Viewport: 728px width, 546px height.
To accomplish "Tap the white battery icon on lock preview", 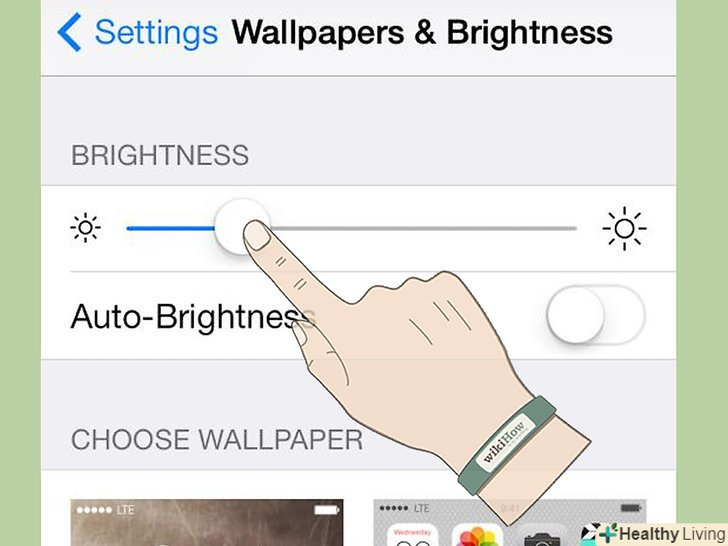I will pyautogui.click(x=326, y=510).
